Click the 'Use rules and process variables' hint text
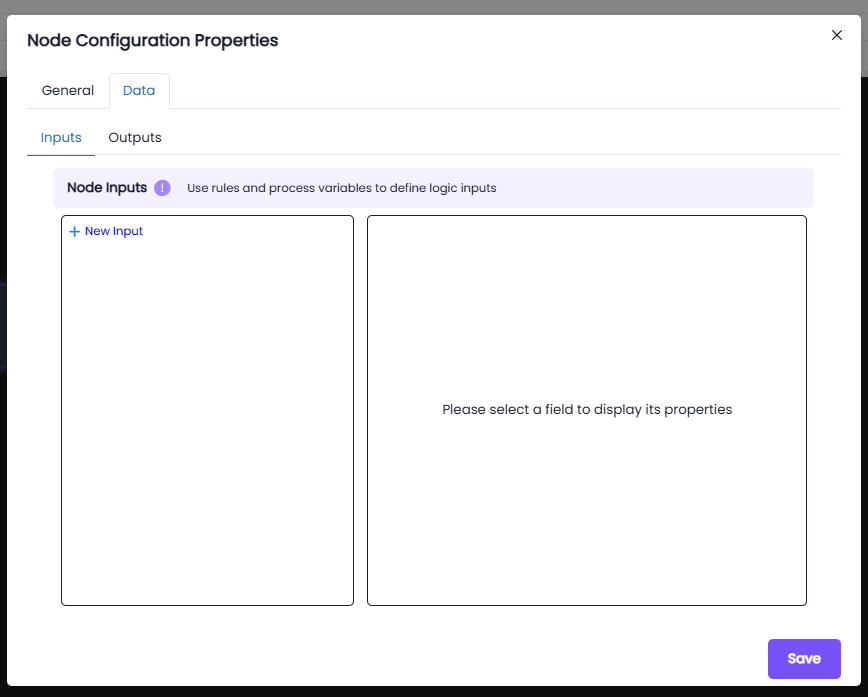This screenshot has height=697, width=868. click(x=342, y=188)
